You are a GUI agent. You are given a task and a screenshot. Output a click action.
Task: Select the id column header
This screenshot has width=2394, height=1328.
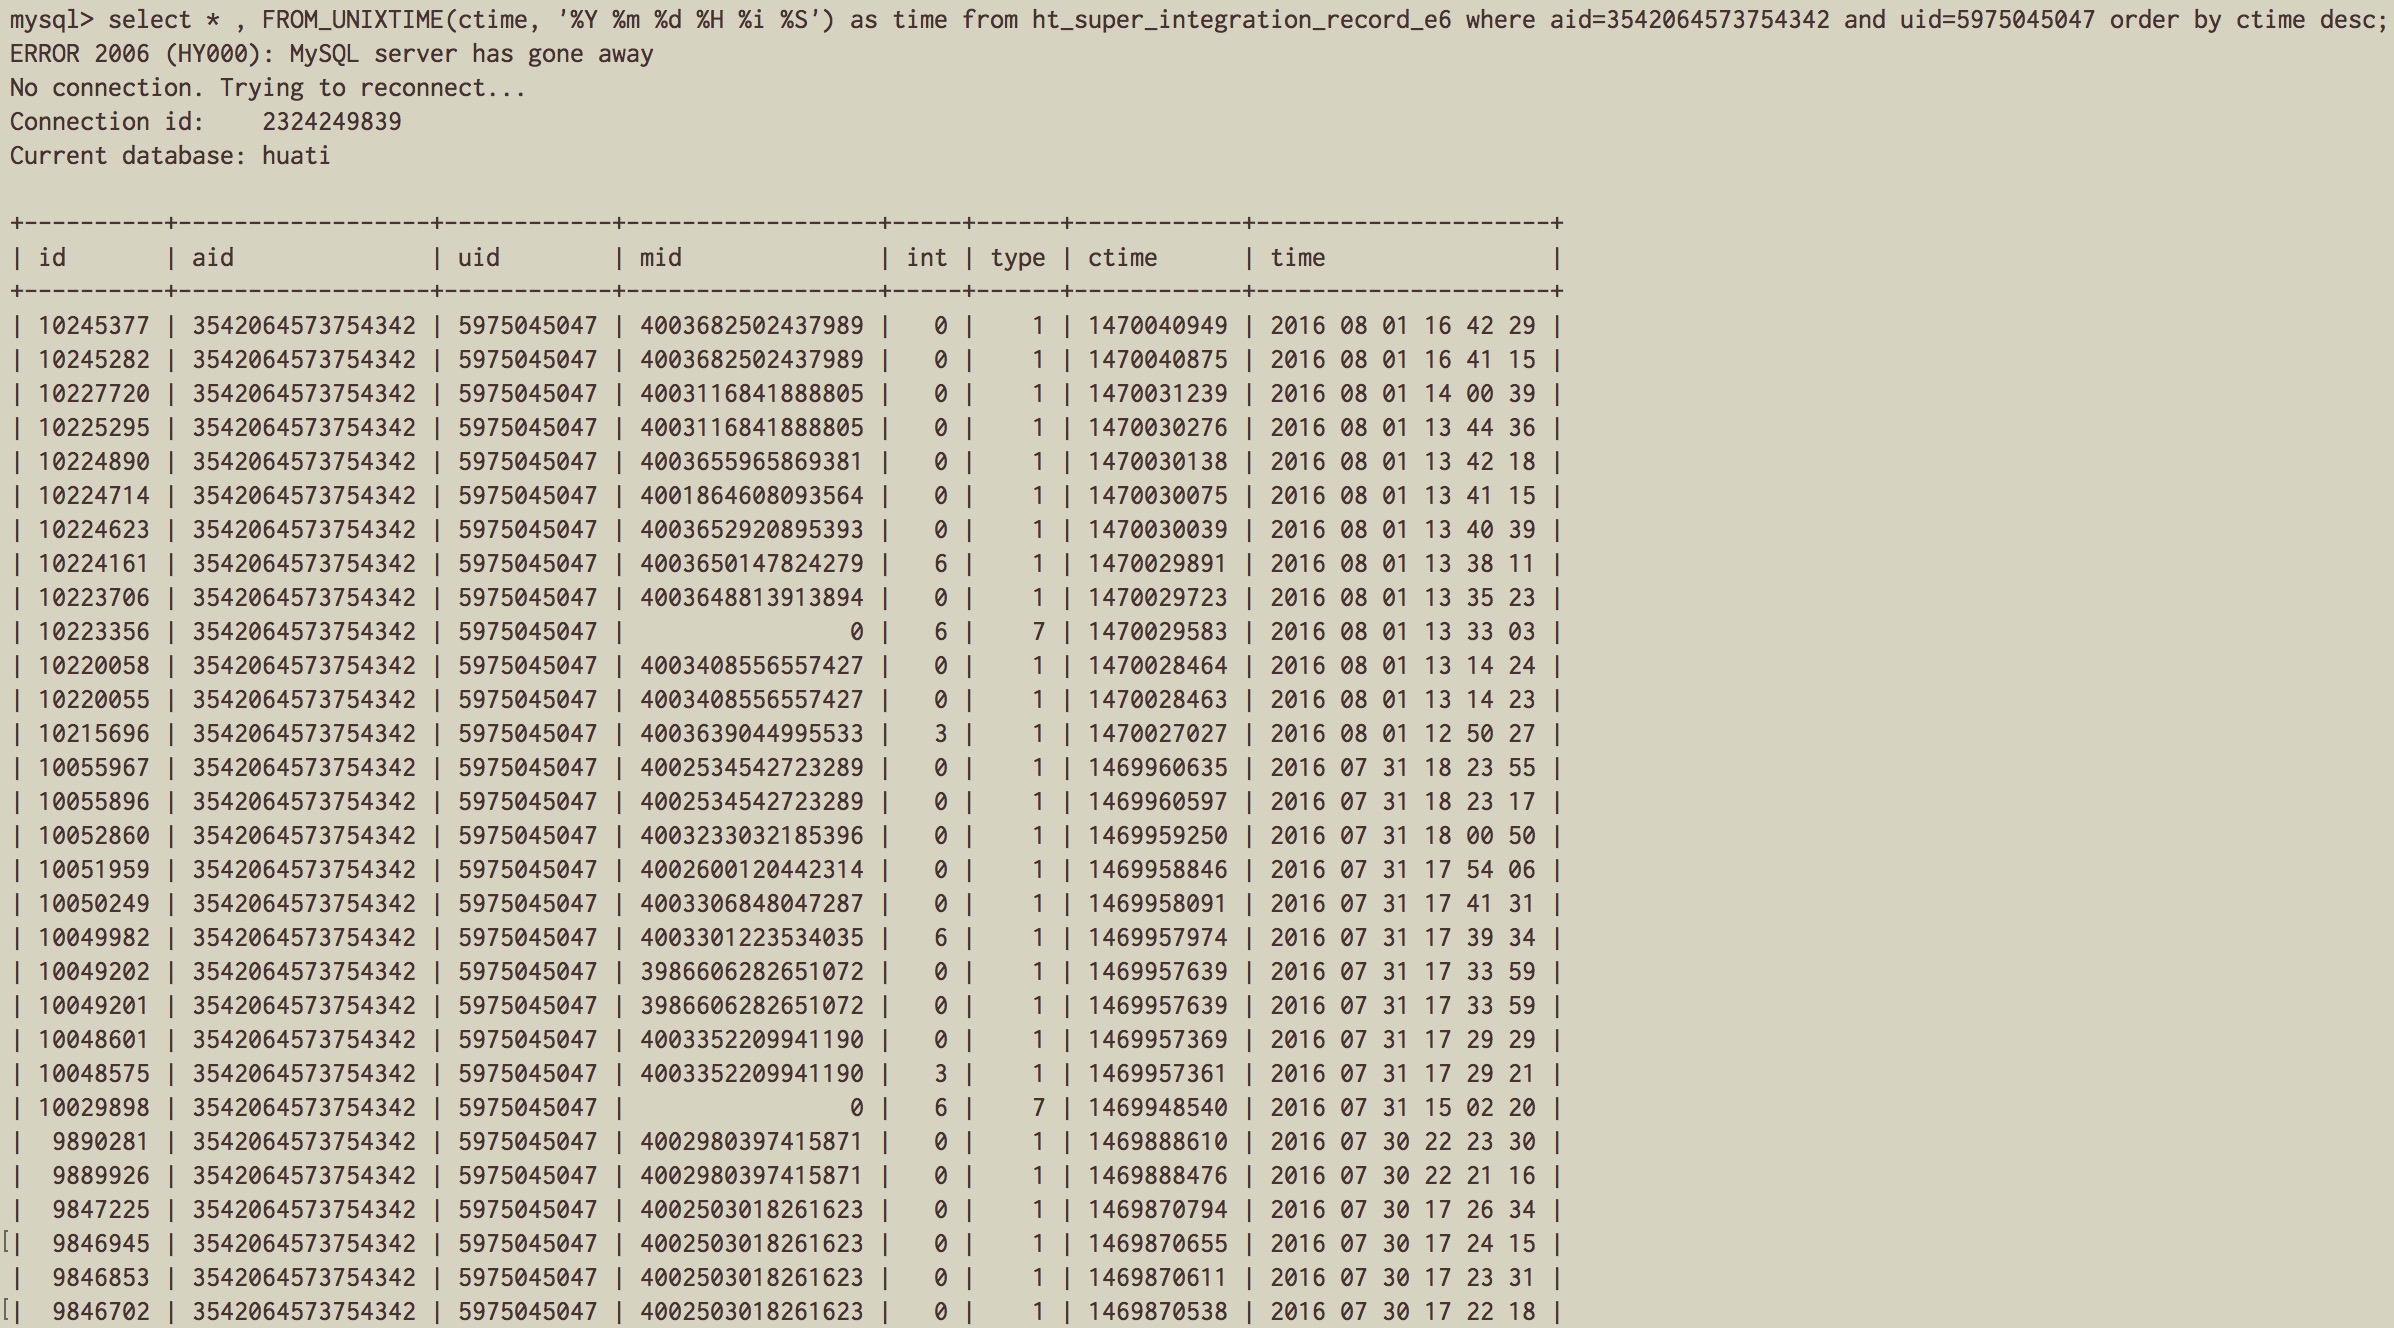[x=54, y=257]
